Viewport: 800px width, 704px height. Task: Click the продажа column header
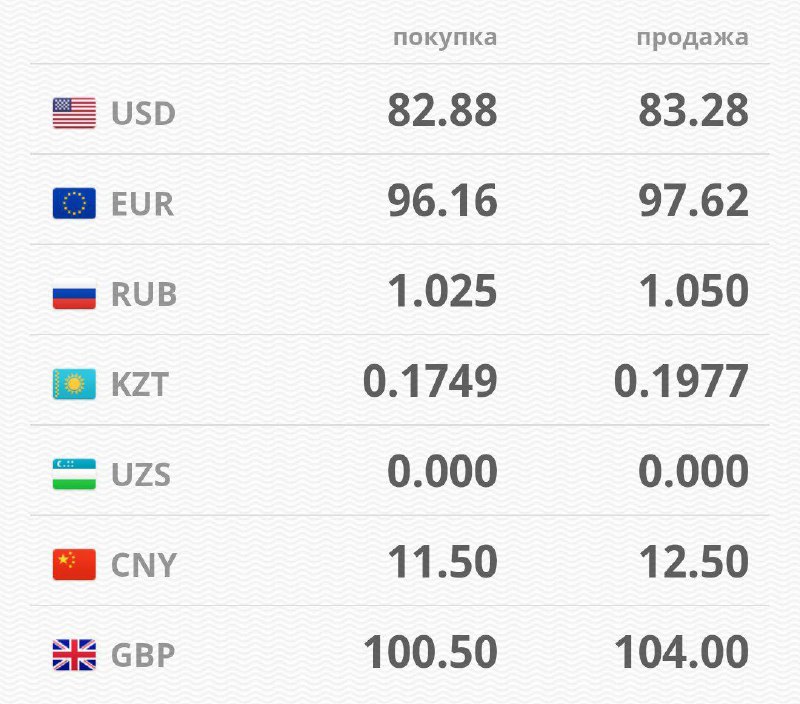click(x=692, y=38)
